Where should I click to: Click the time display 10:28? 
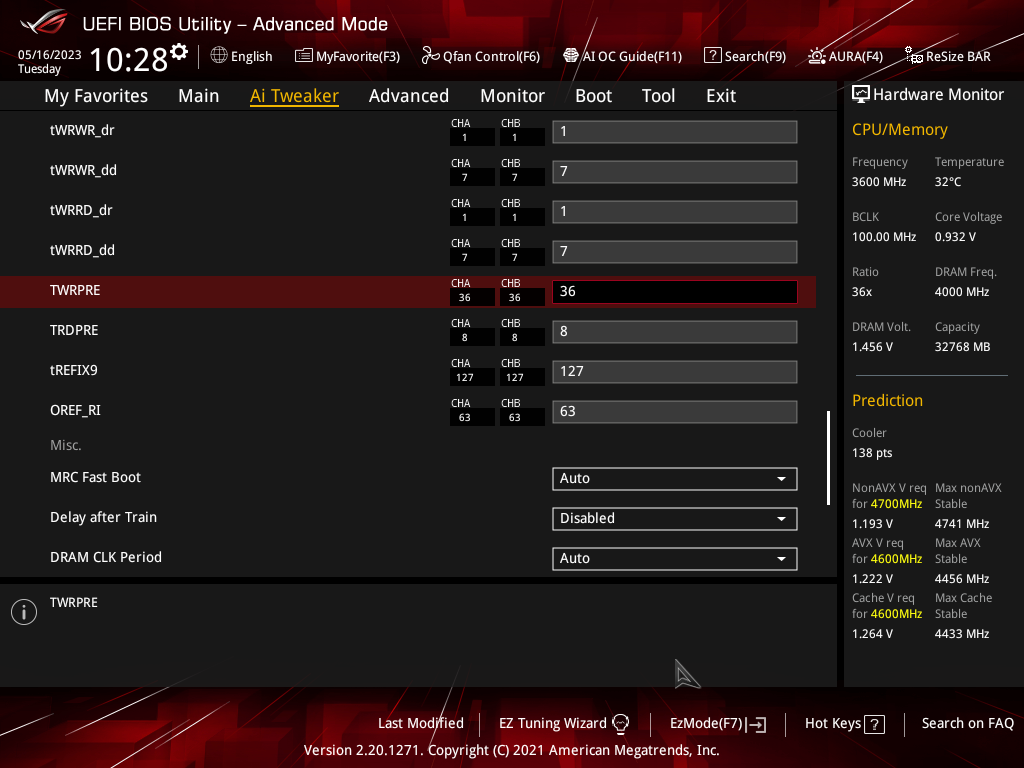pyautogui.click(x=129, y=59)
